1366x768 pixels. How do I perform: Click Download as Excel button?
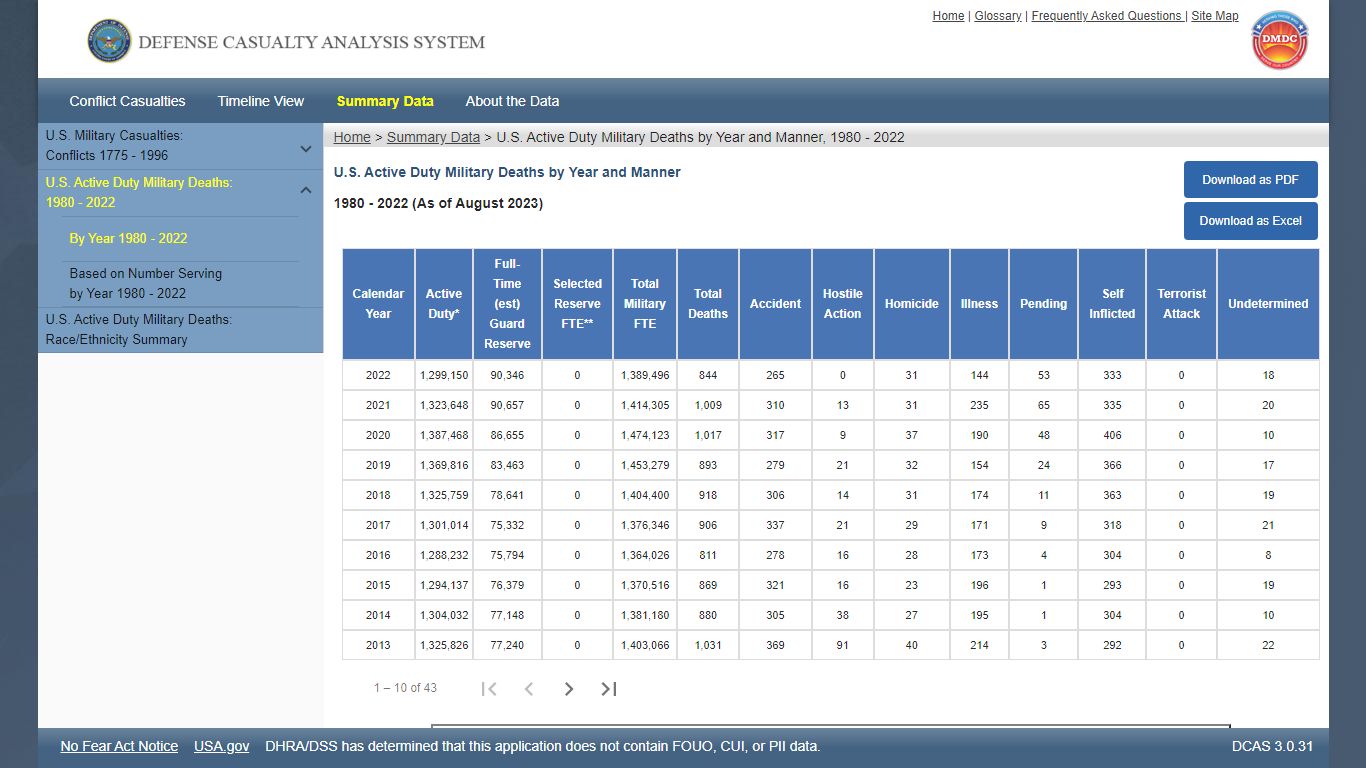tap(1250, 221)
